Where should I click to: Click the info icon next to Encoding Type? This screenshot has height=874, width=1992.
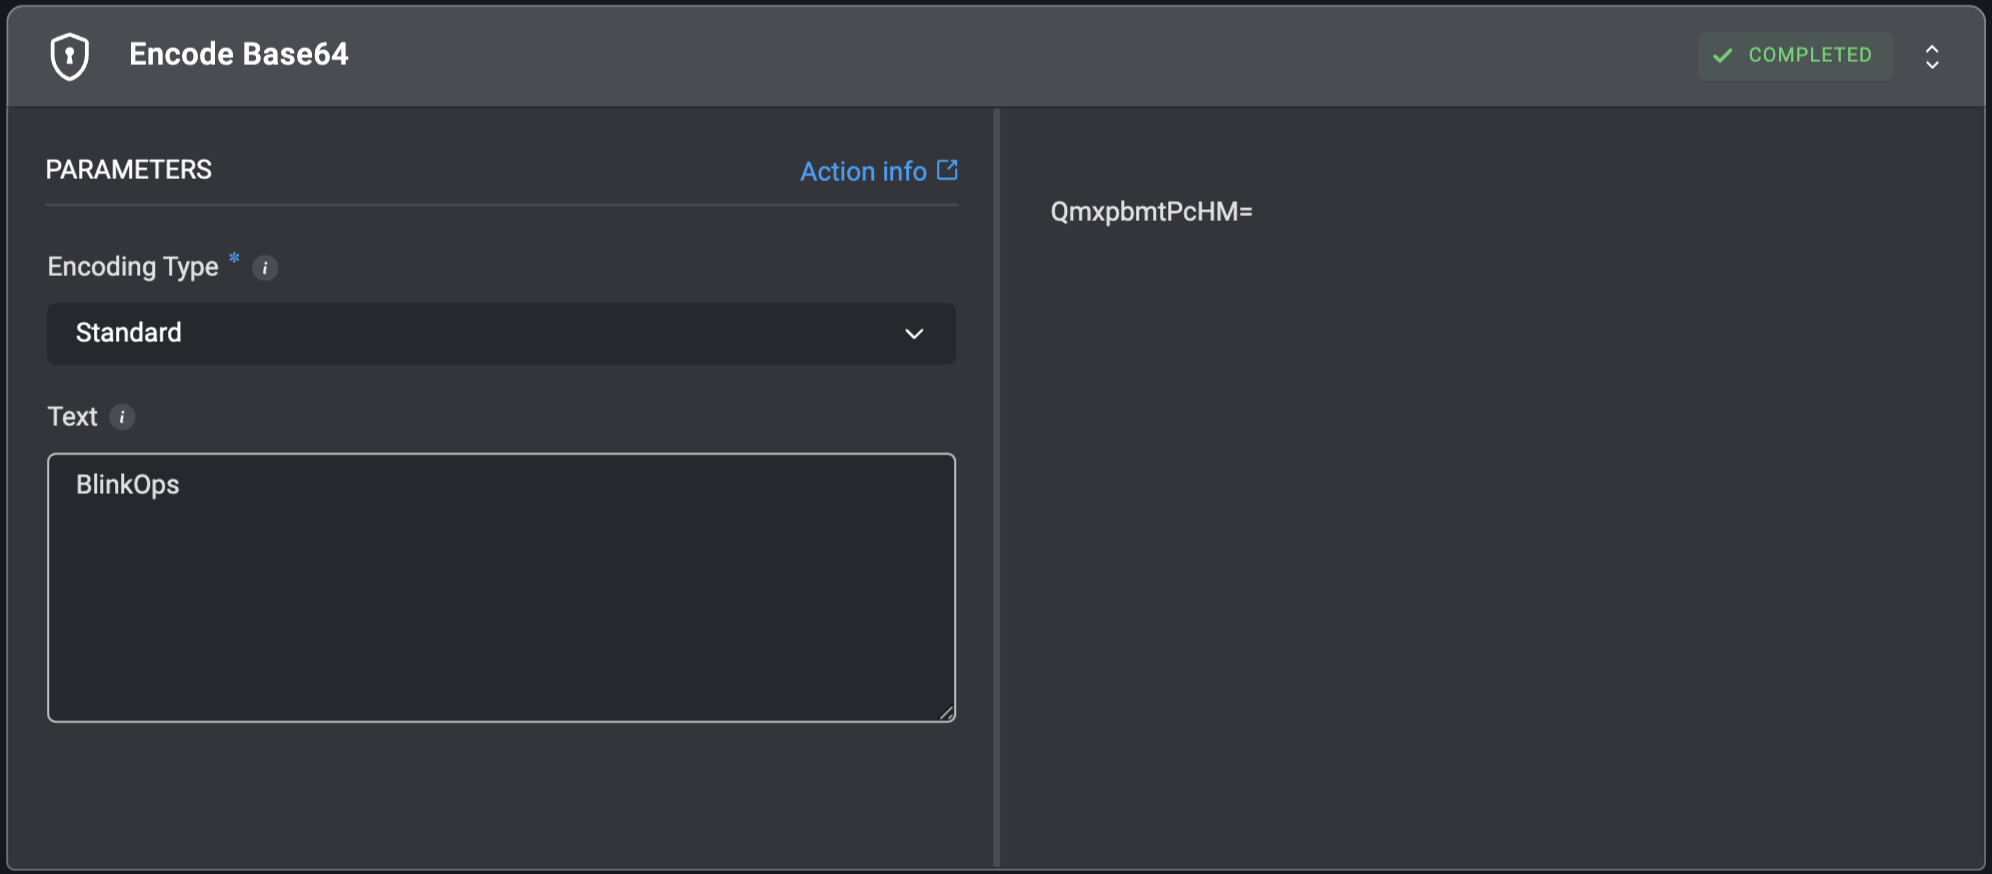(265, 268)
